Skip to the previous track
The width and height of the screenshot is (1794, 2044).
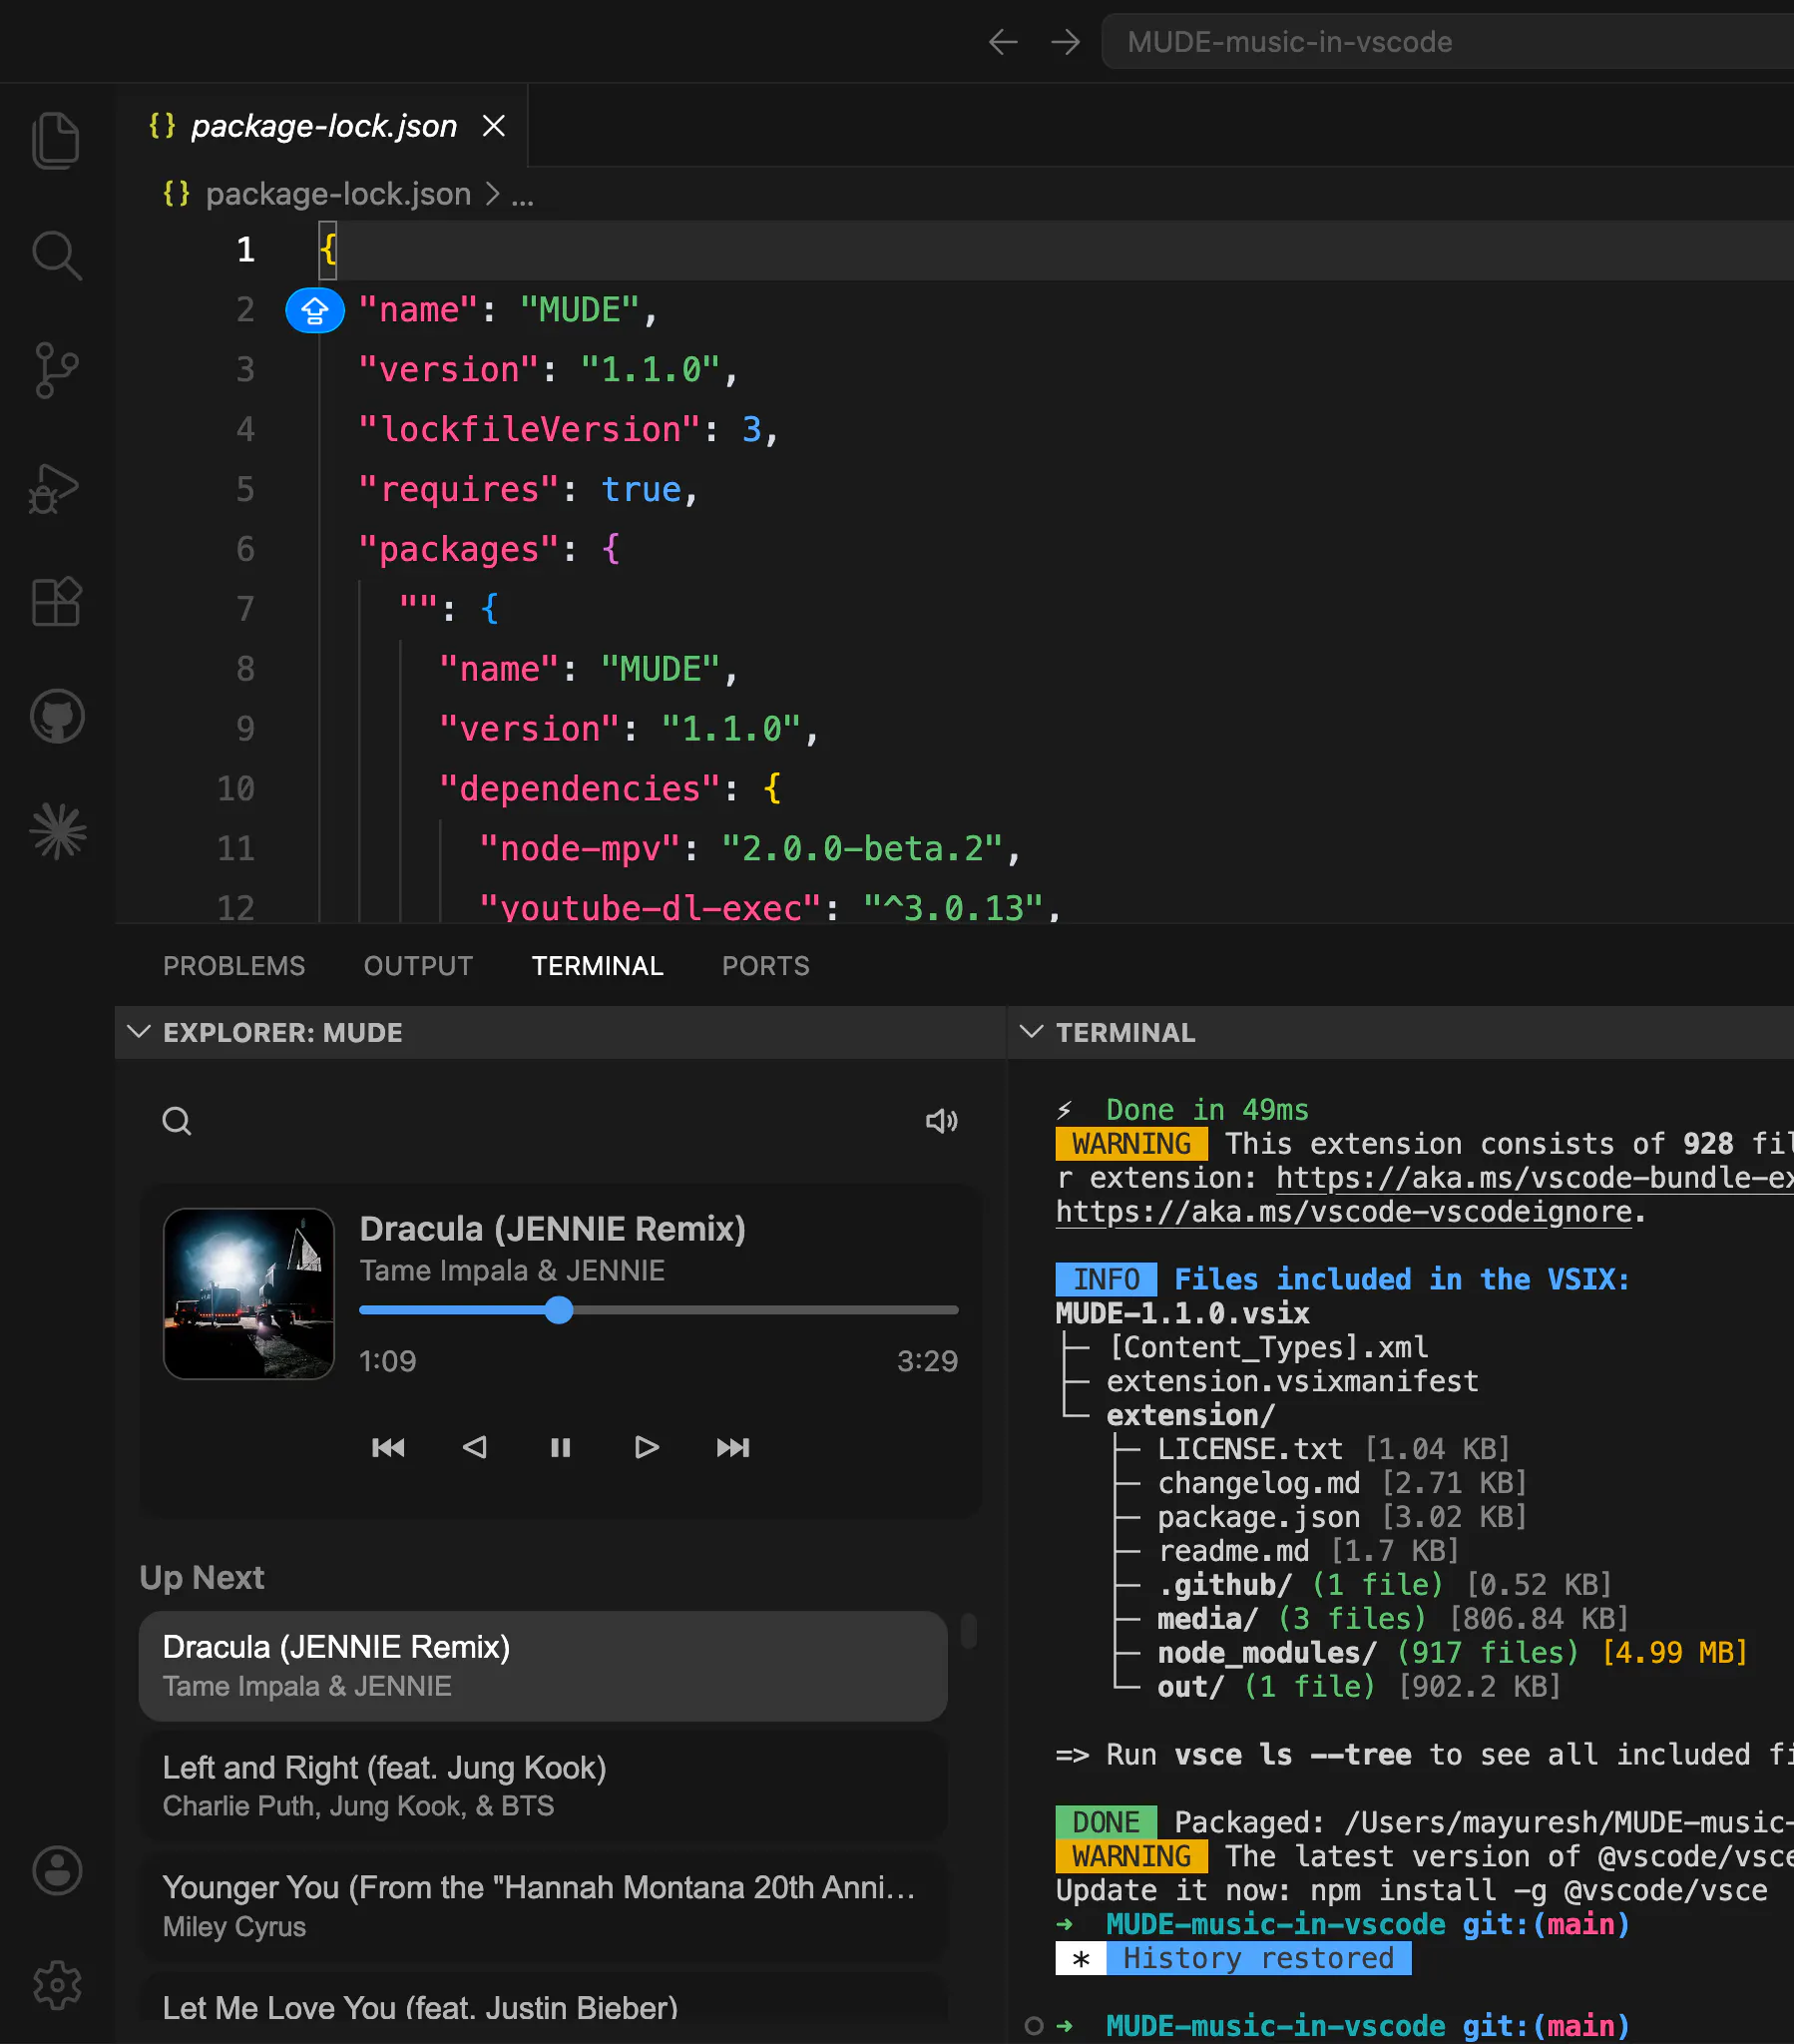tap(388, 1447)
